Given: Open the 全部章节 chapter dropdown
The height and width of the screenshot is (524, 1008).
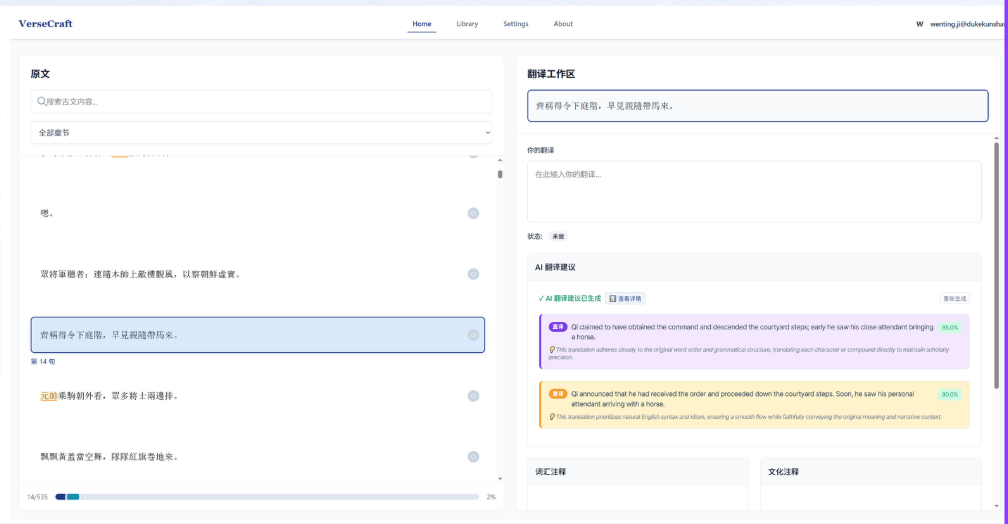Looking at the screenshot, I should click(x=261, y=132).
